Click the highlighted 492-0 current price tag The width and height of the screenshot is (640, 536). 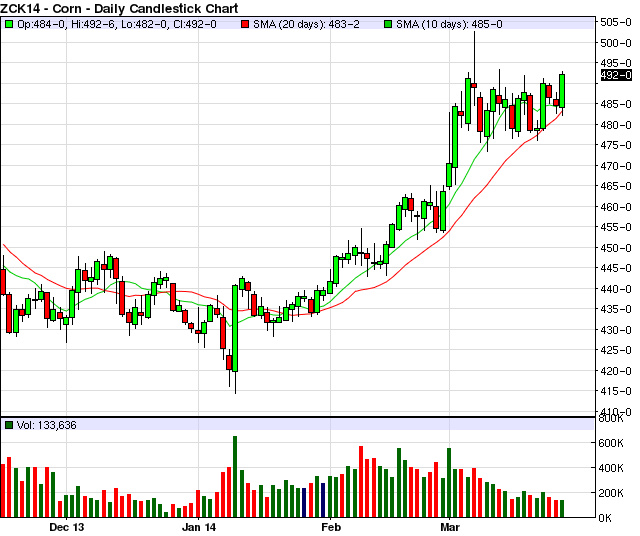pyautogui.click(x=616, y=75)
